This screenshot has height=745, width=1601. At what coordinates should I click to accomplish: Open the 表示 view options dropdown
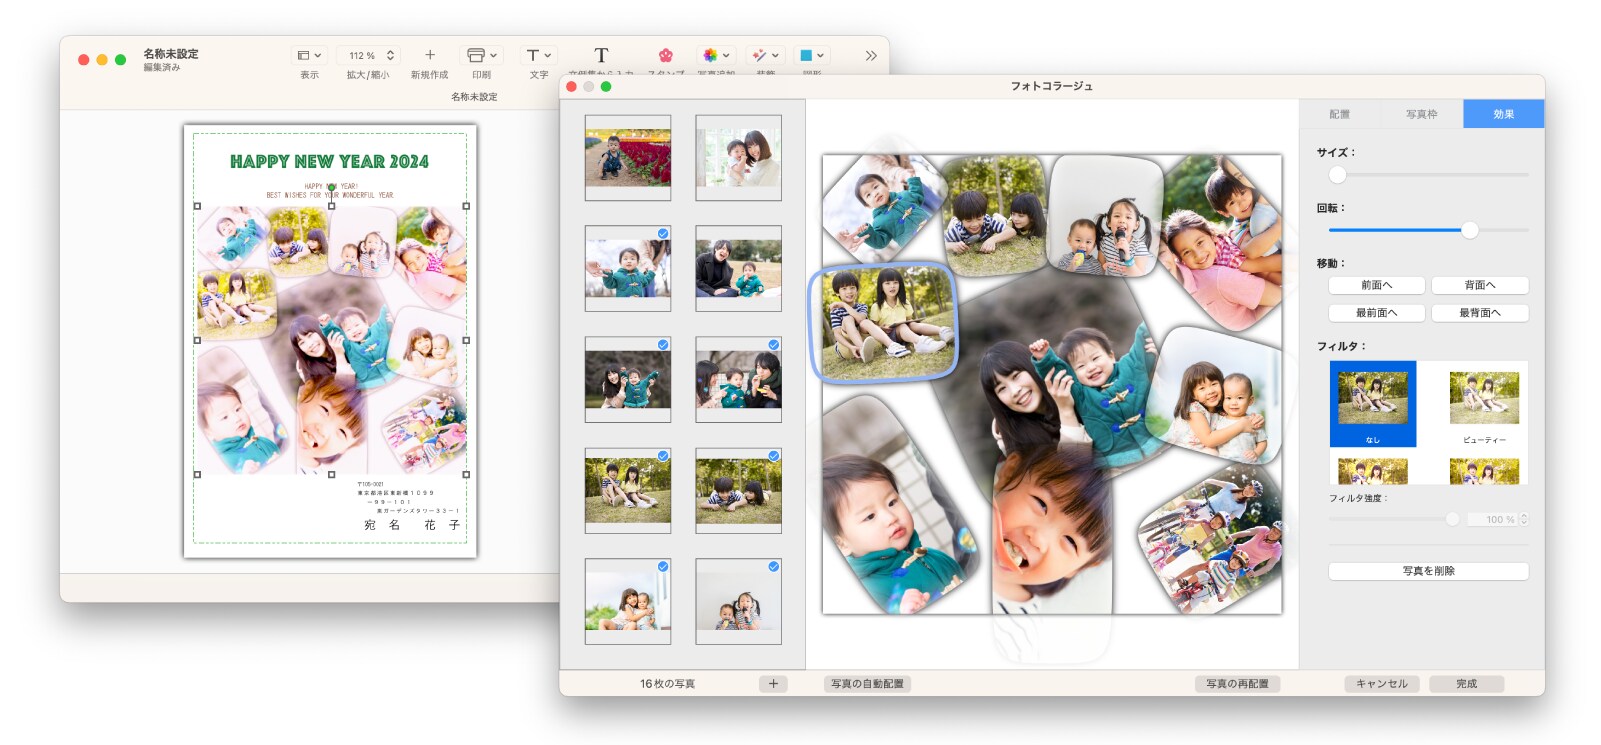click(x=309, y=56)
